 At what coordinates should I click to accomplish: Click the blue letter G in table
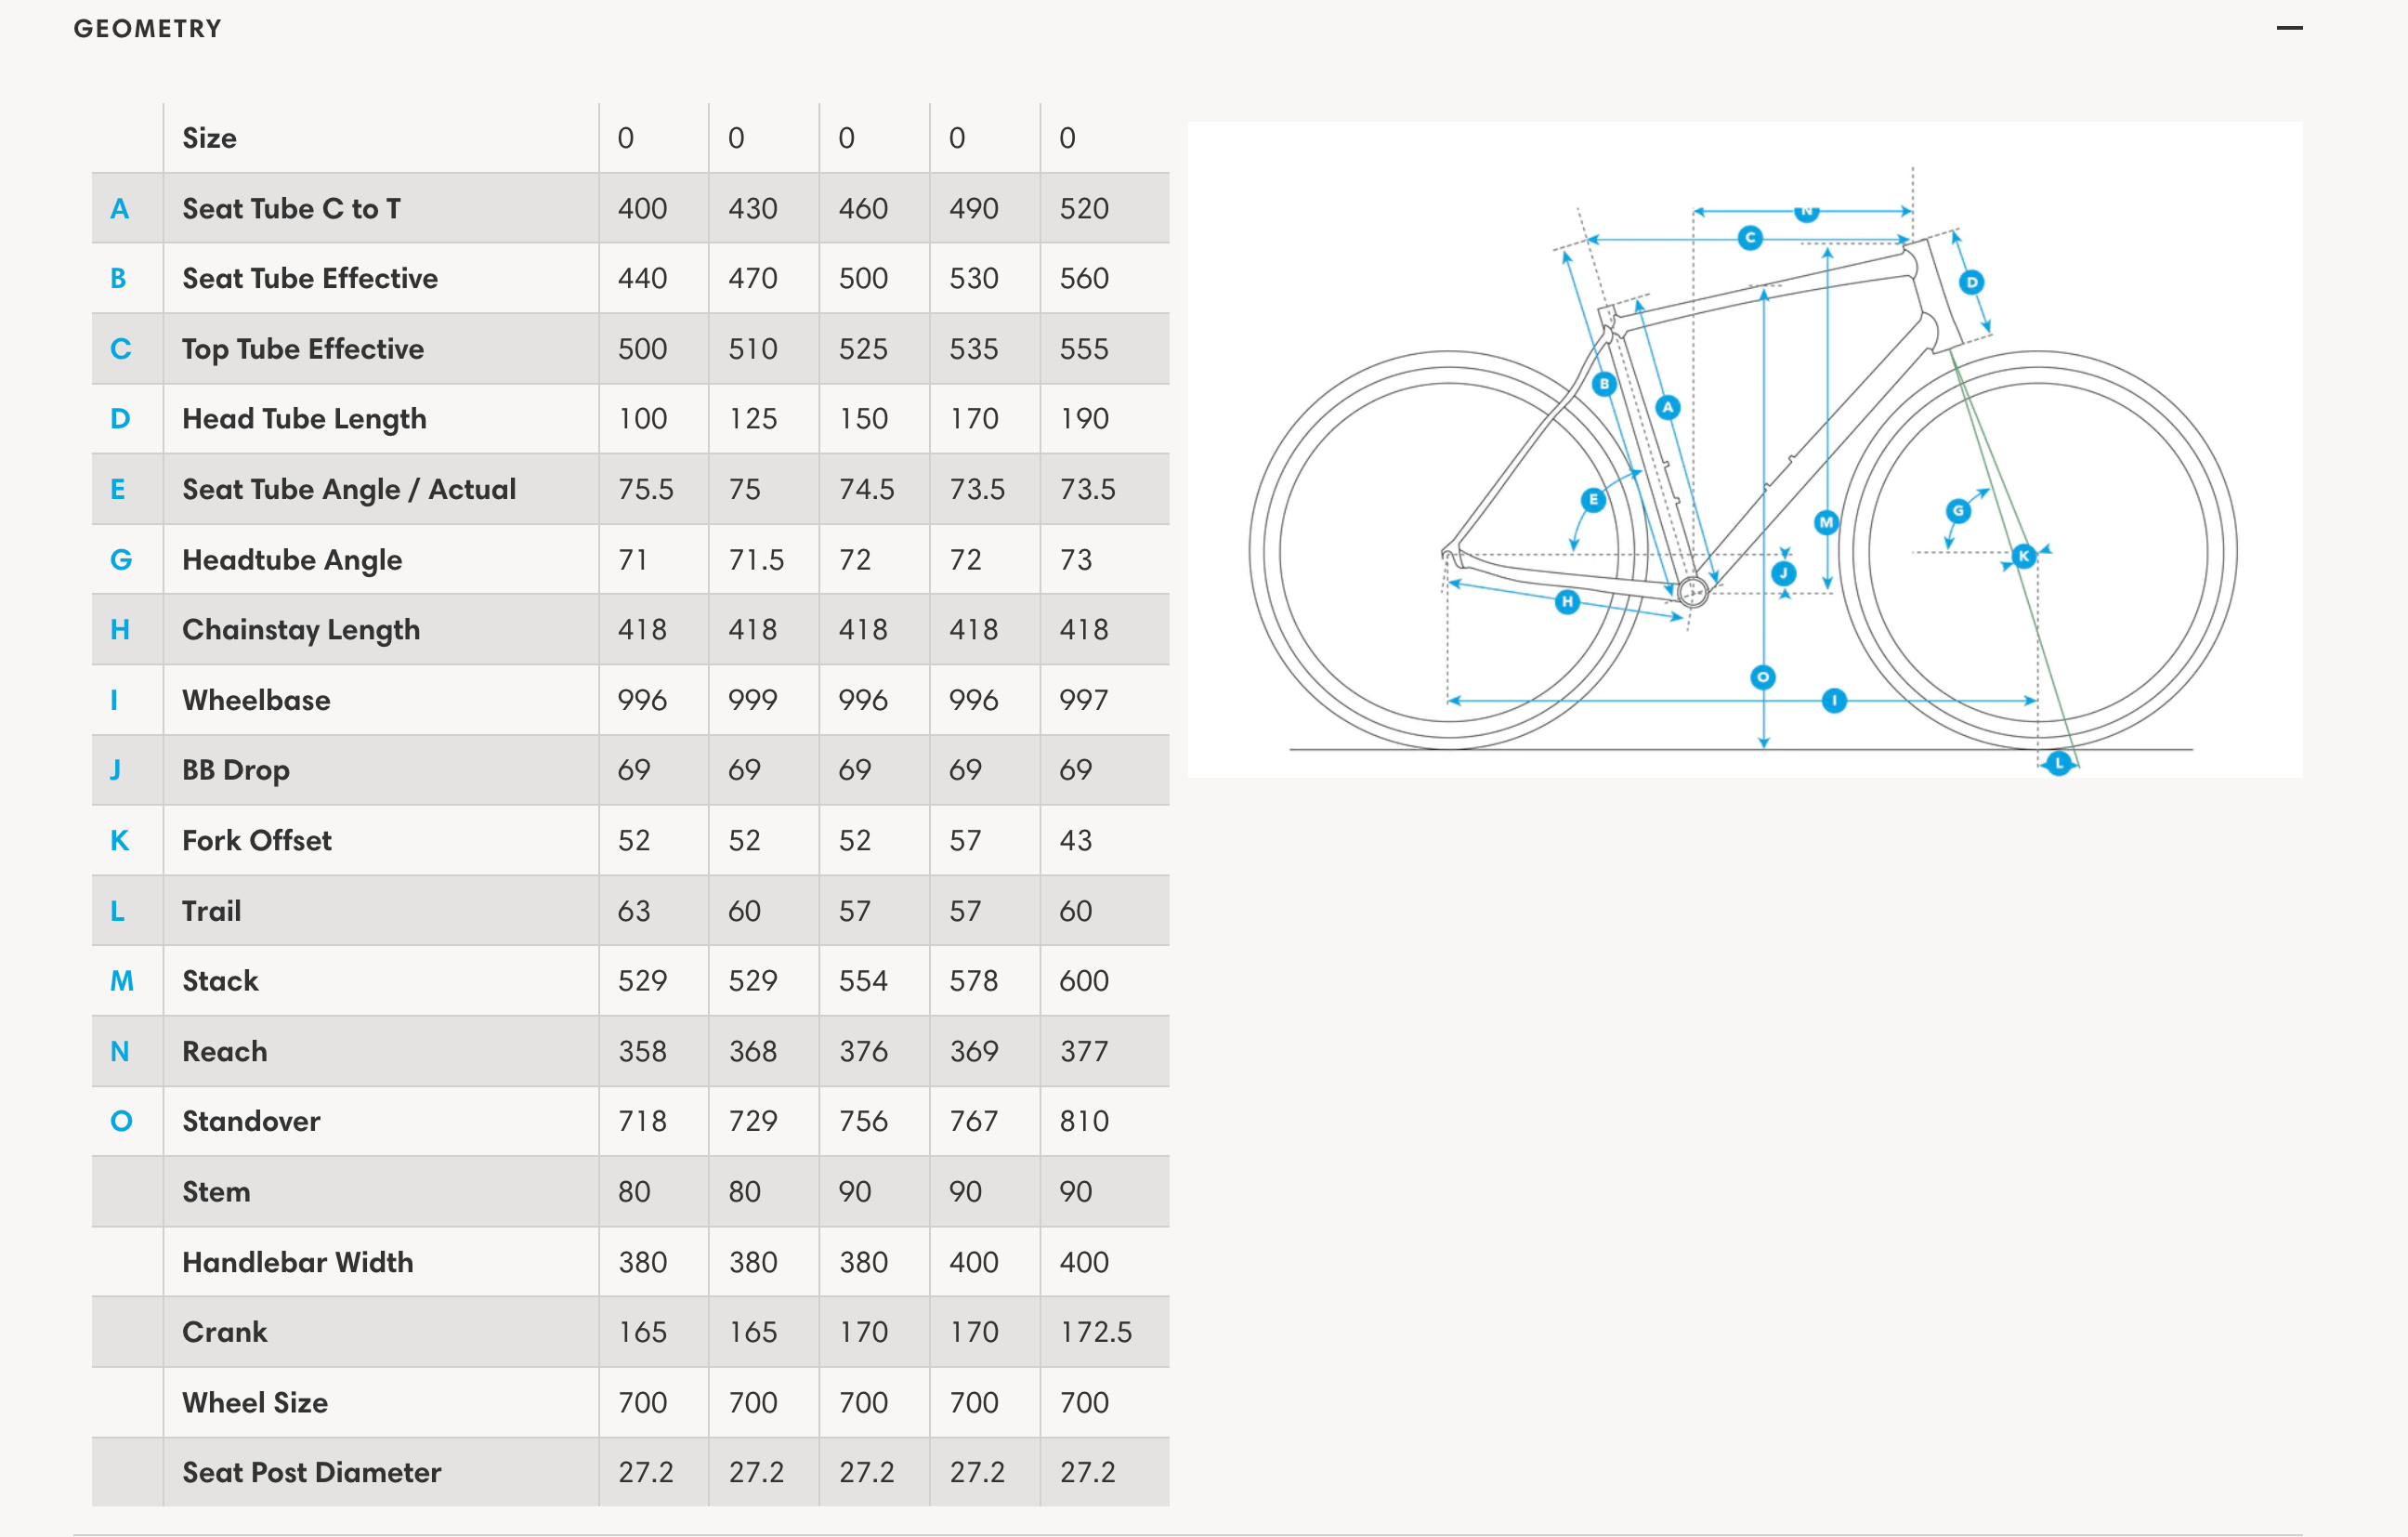click(x=121, y=559)
